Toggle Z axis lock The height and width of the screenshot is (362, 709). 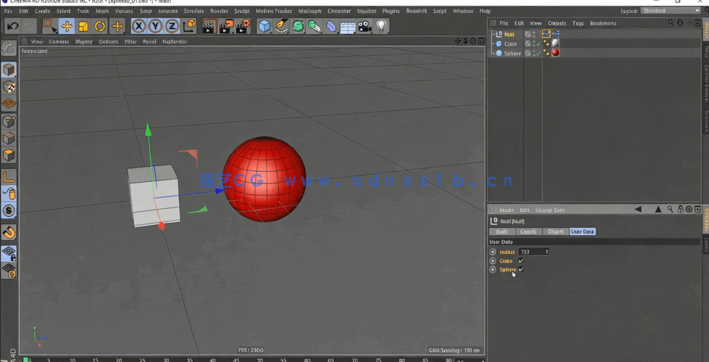(x=172, y=26)
